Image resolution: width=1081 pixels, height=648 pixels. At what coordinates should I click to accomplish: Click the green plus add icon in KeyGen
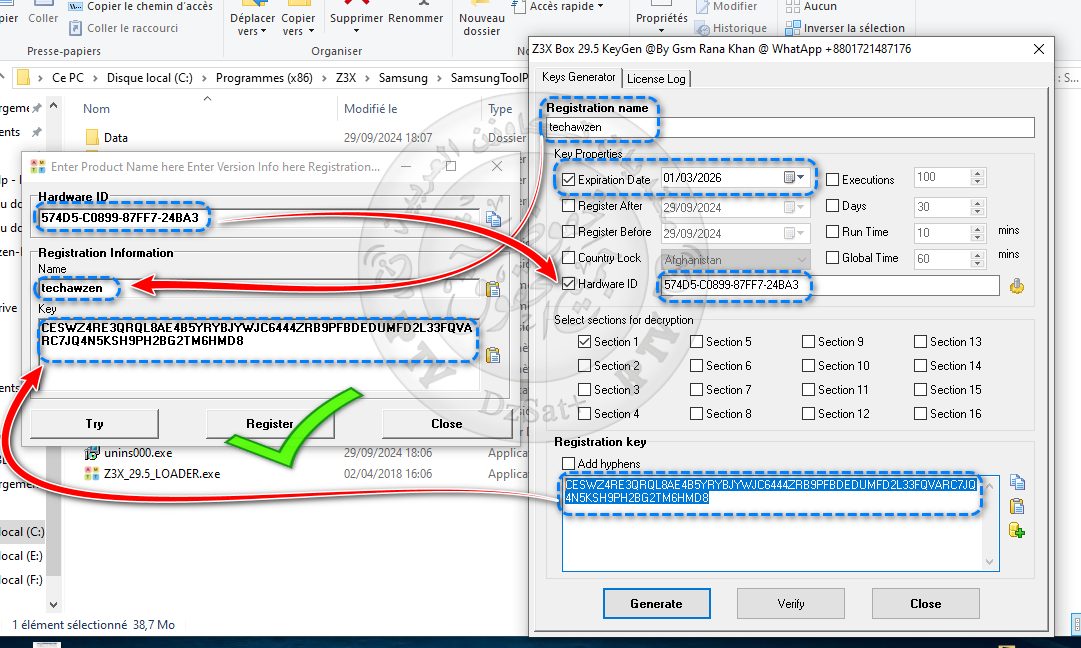tap(1017, 530)
